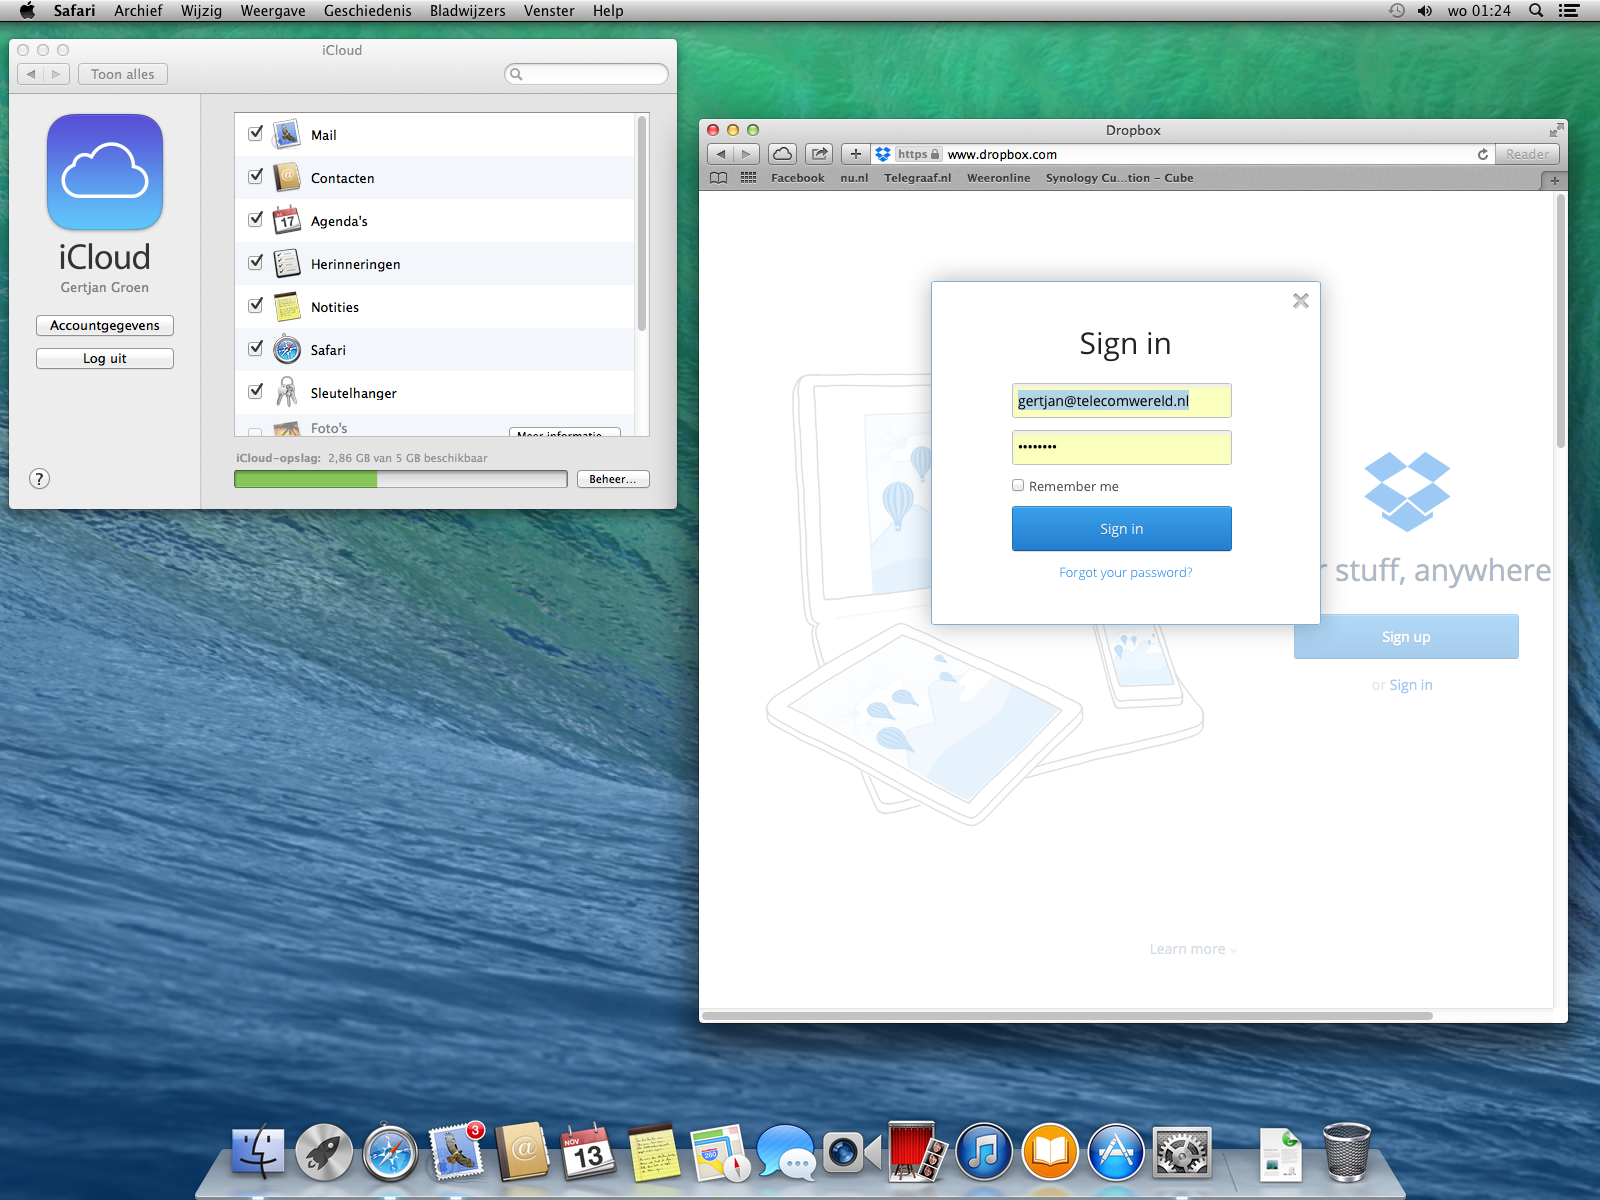Open Contacts address book in dock

522,1153
